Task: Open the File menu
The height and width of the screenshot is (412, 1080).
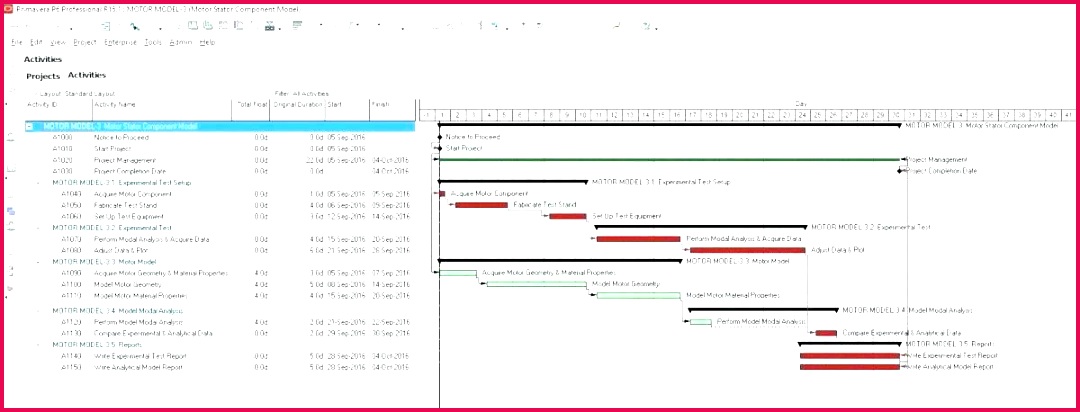Action: 17,42
